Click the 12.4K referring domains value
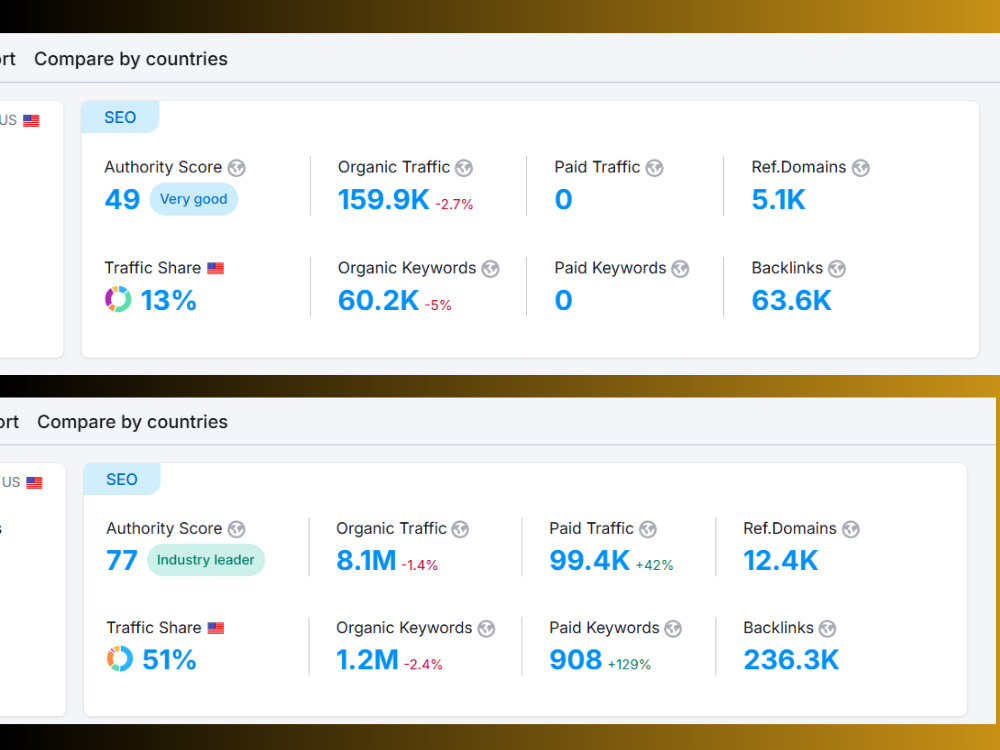Screen dimensions: 1000x750 click(x=781, y=561)
